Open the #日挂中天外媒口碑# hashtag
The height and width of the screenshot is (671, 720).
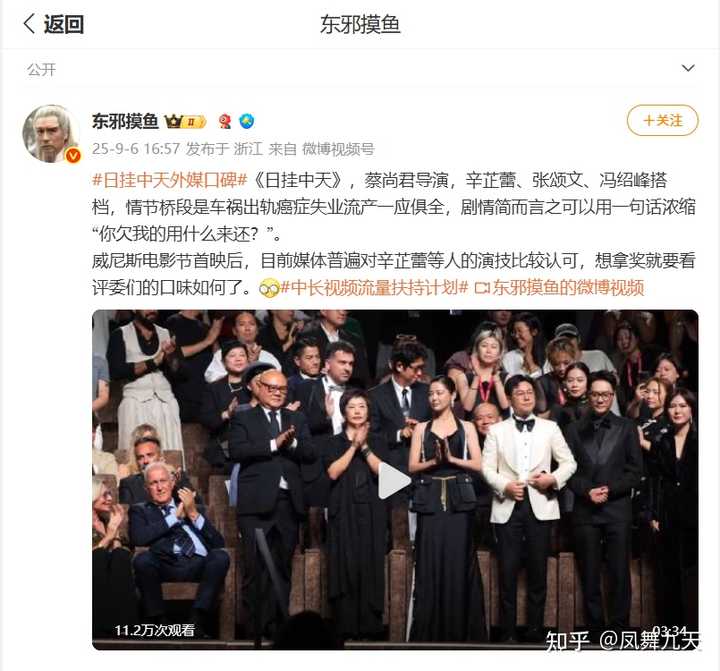pyautogui.click(x=170, y=180)
